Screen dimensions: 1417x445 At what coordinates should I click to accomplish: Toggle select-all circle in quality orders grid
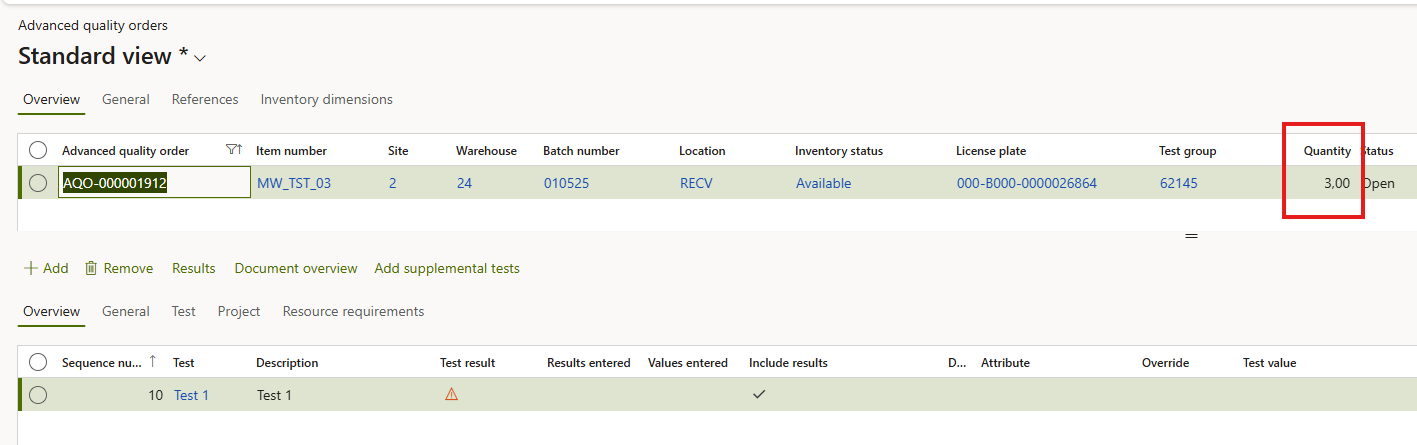click(x=38, y=150)
